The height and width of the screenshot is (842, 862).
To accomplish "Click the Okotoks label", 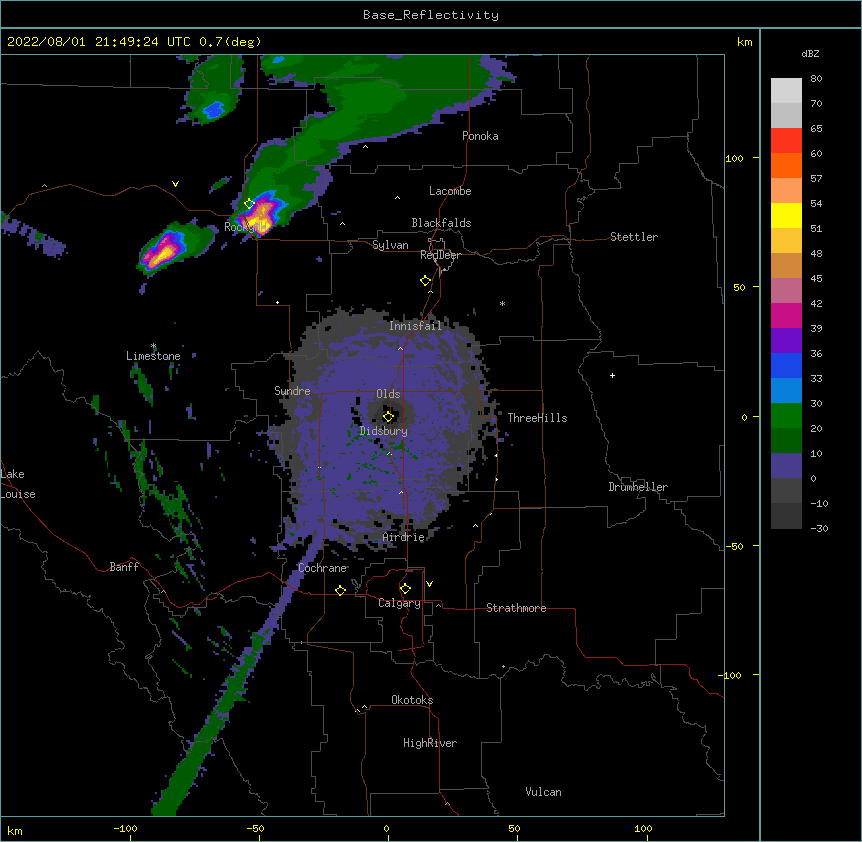I will coord(412,700).
